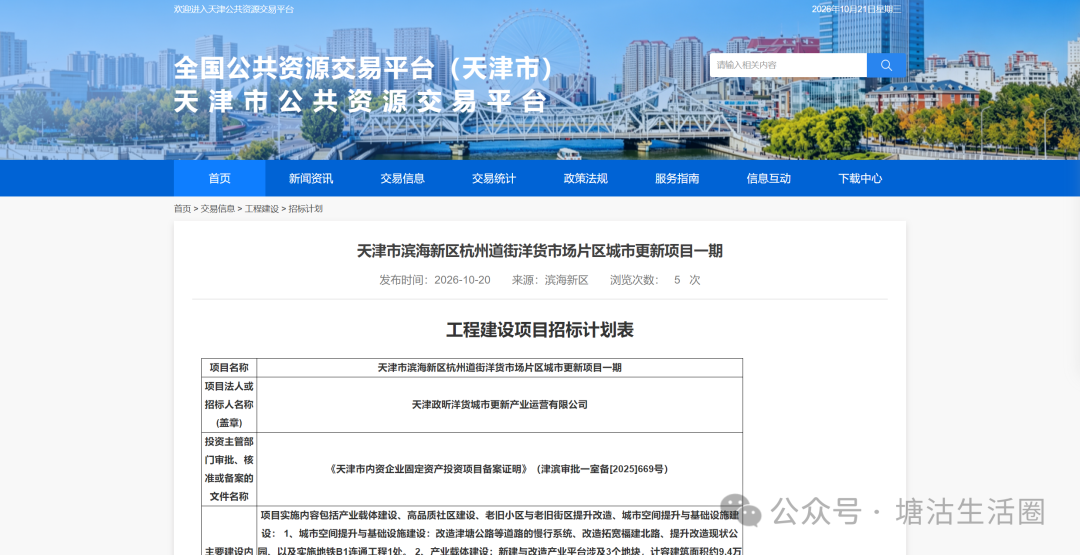The height and width of the screenshot is (555, 1080).
Task: Click the 首页 breadcrumb link
Action: (x=183, y=209)
